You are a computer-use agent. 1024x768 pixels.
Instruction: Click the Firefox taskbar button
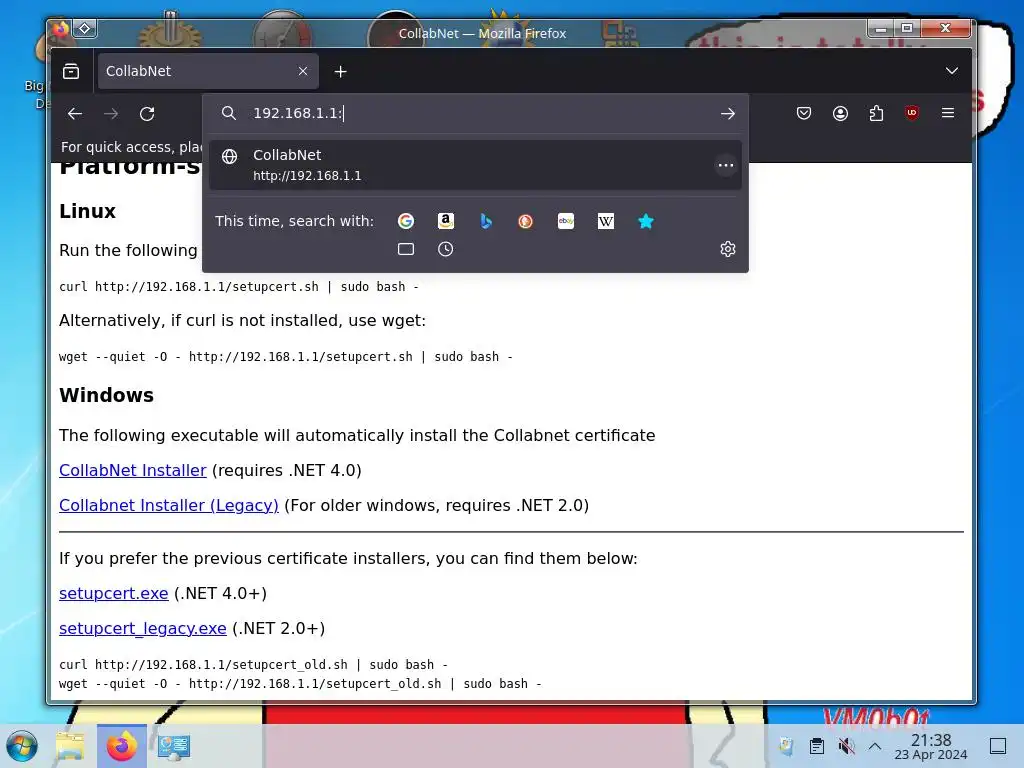click(121, 746)
